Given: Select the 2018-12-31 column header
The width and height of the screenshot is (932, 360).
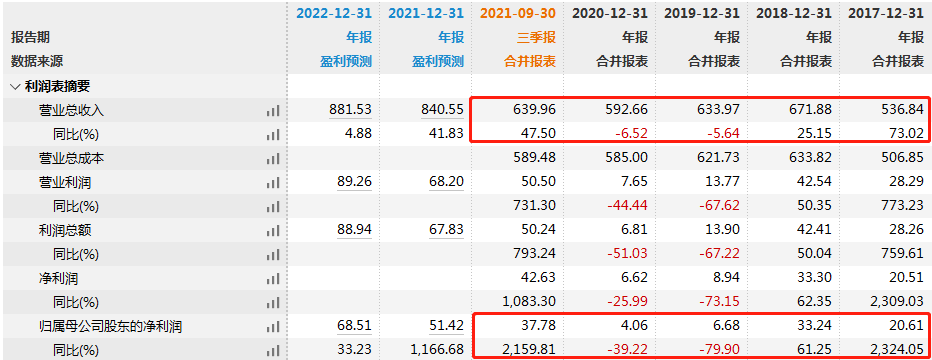Looking at the screenshot, I should pos(794,14).
